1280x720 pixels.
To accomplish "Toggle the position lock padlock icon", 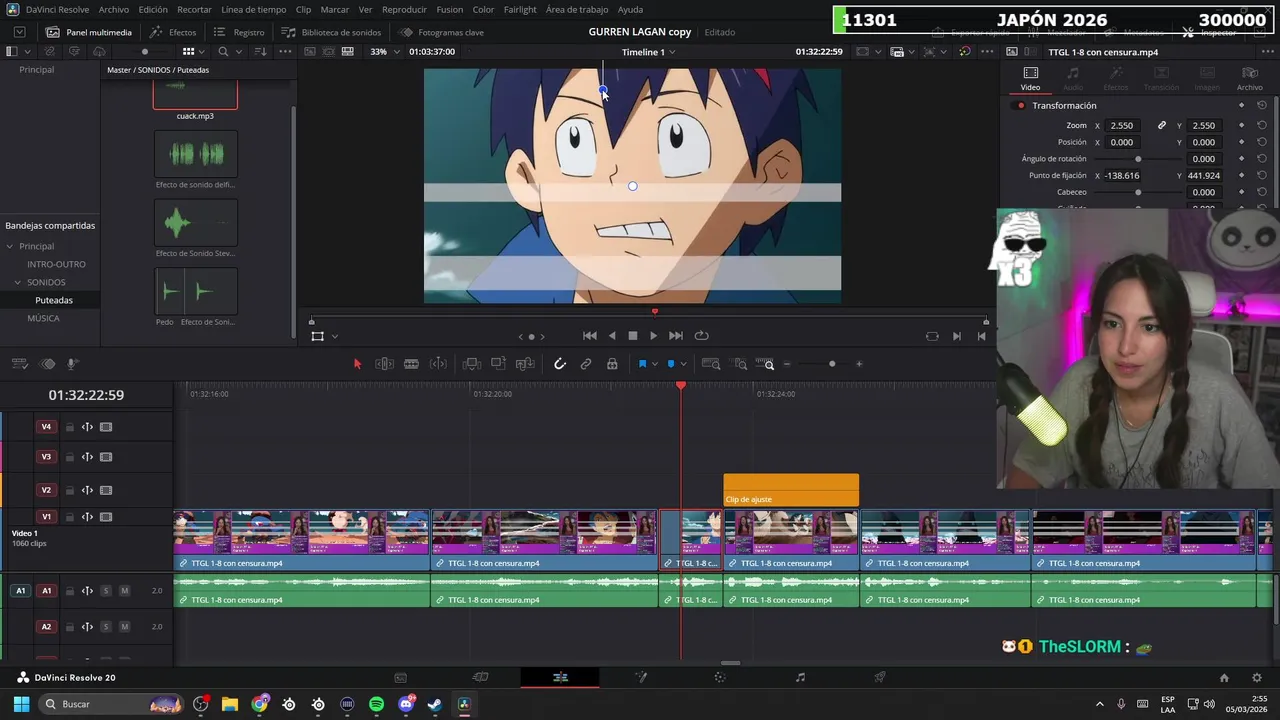I will [612, 364].
